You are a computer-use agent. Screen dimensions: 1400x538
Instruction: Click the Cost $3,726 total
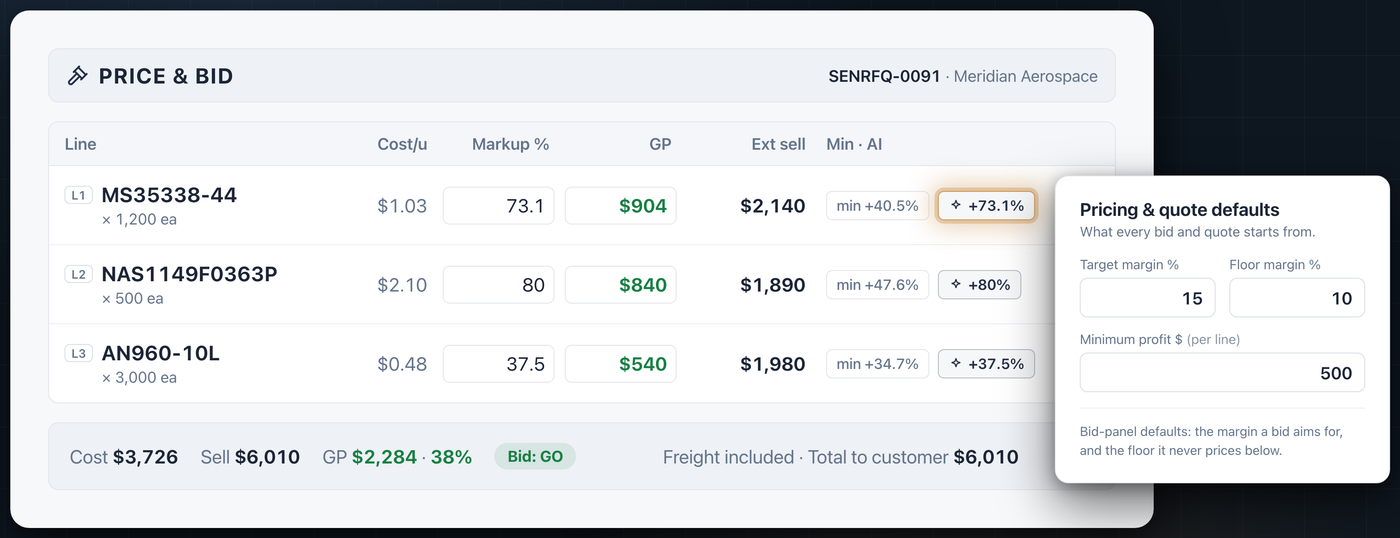124,457
